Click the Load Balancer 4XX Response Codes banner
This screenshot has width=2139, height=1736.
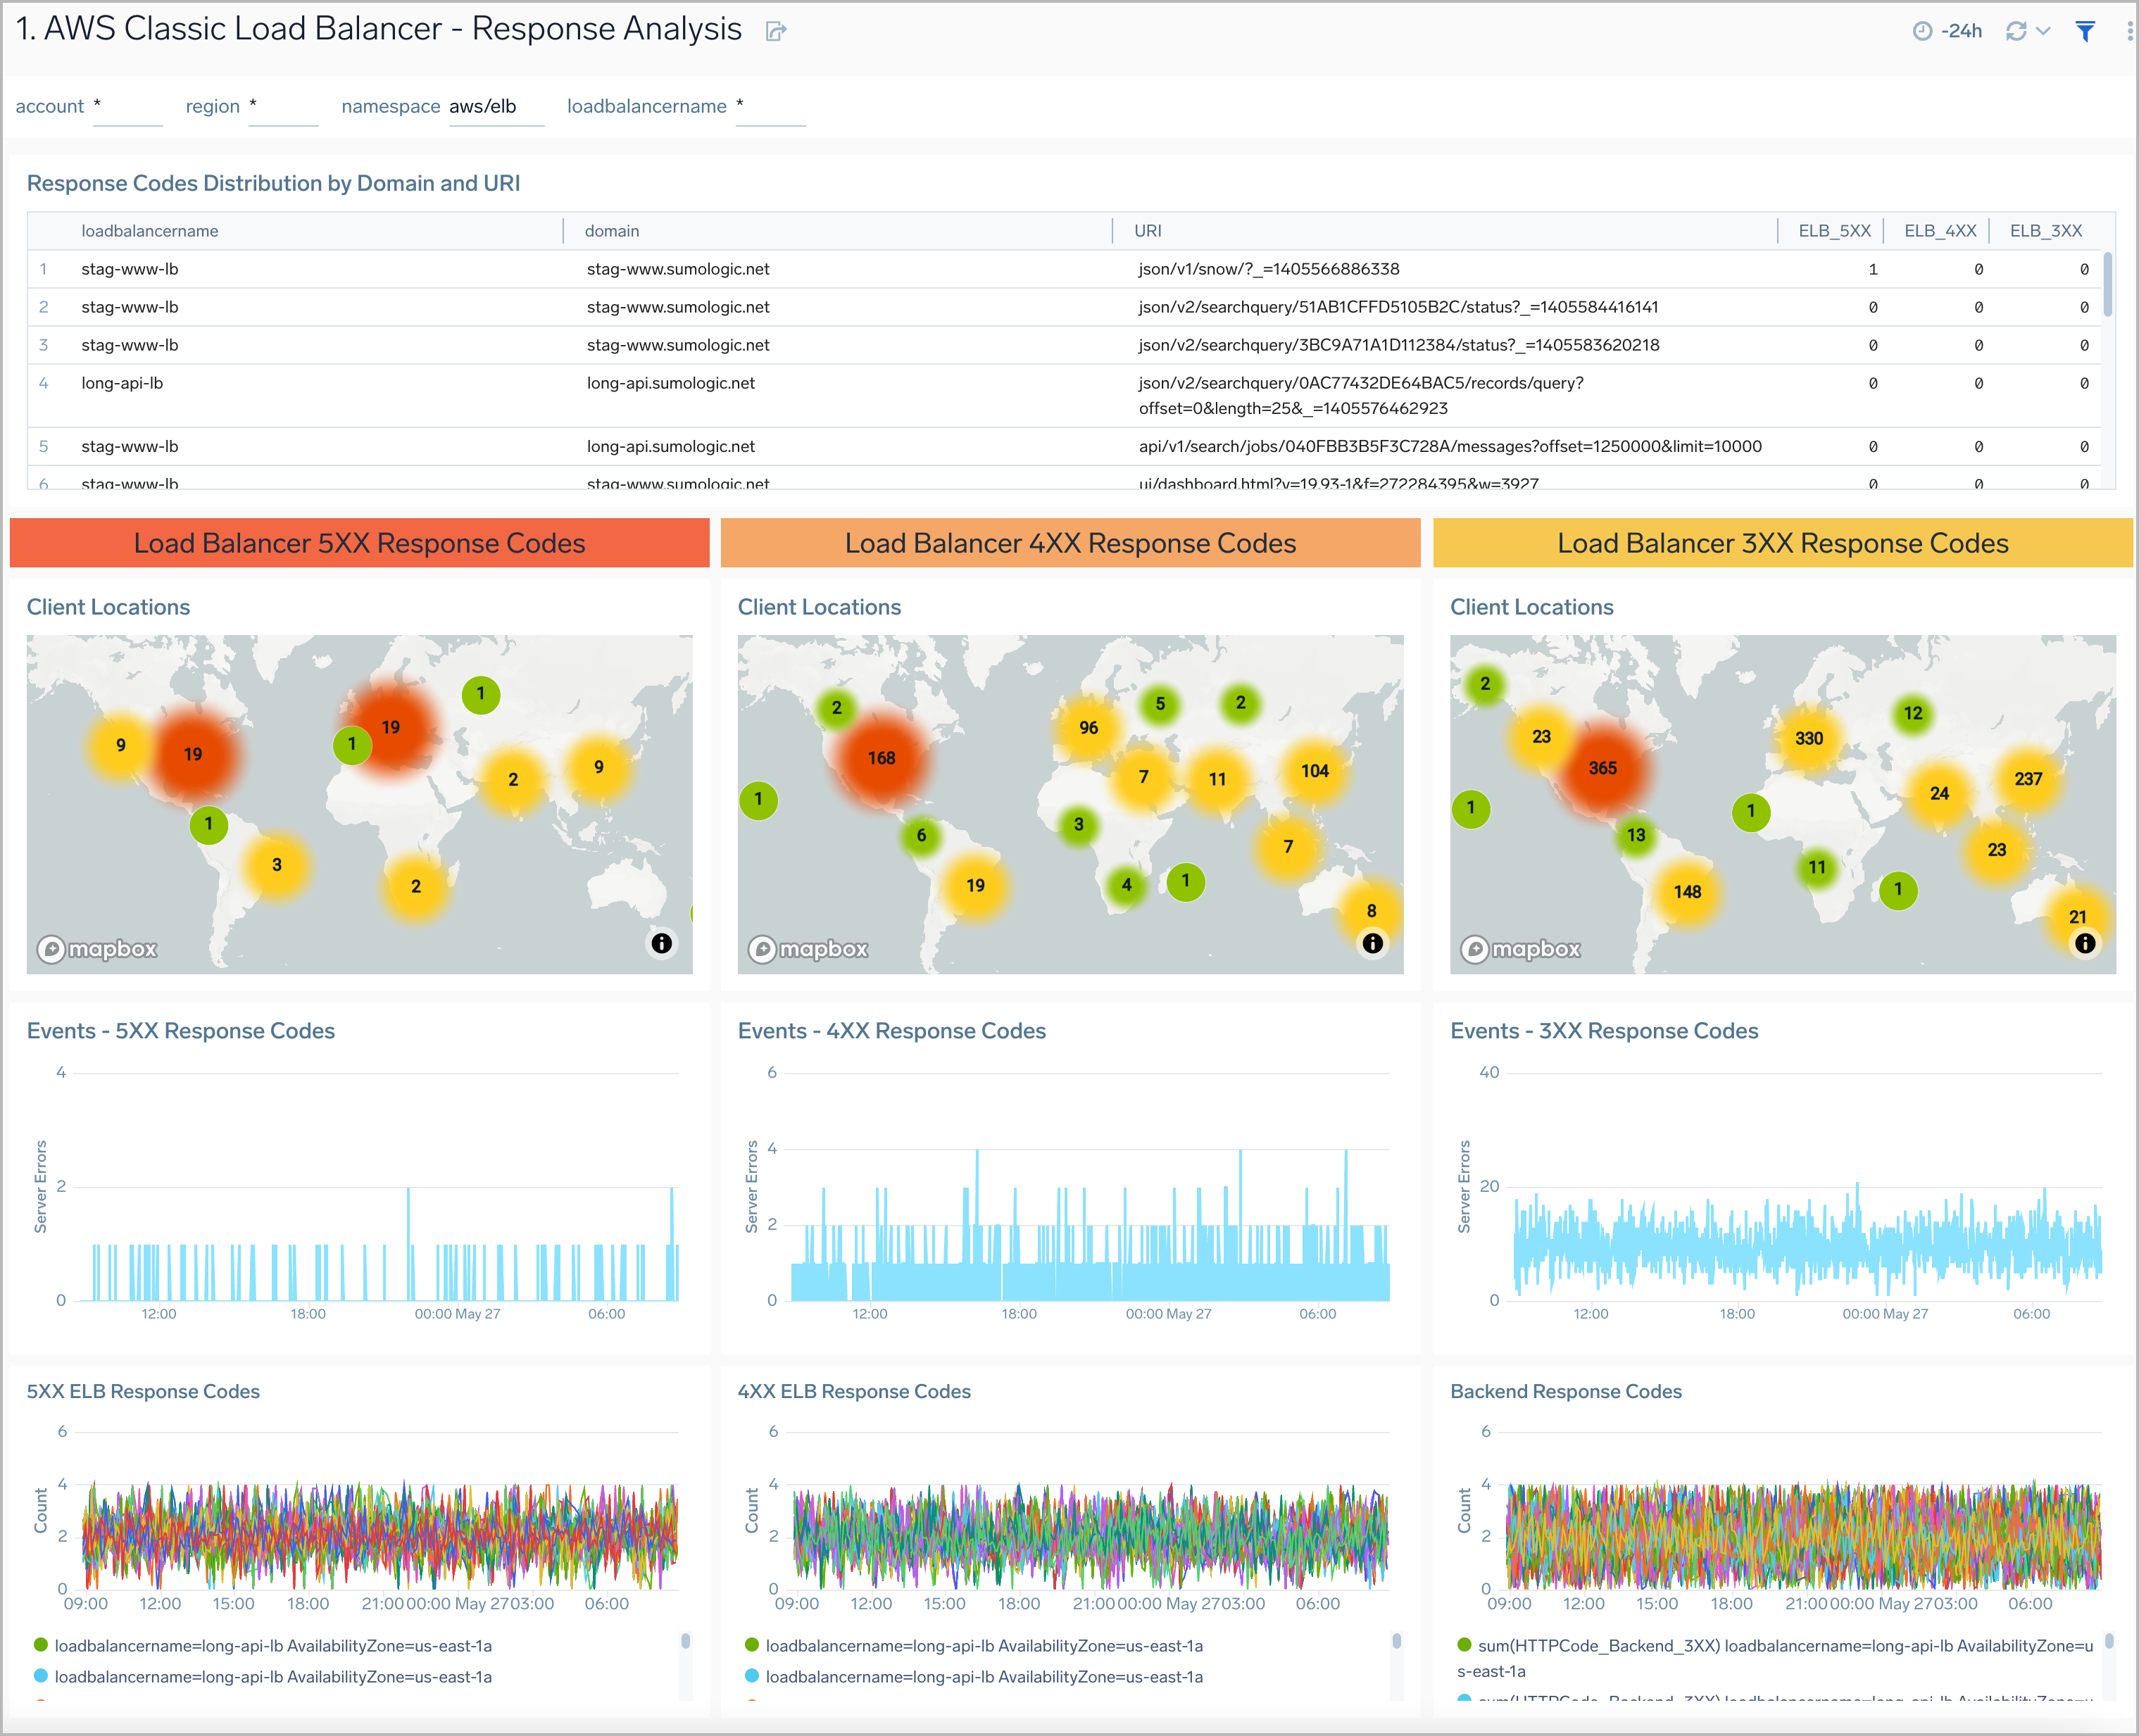1070,543
